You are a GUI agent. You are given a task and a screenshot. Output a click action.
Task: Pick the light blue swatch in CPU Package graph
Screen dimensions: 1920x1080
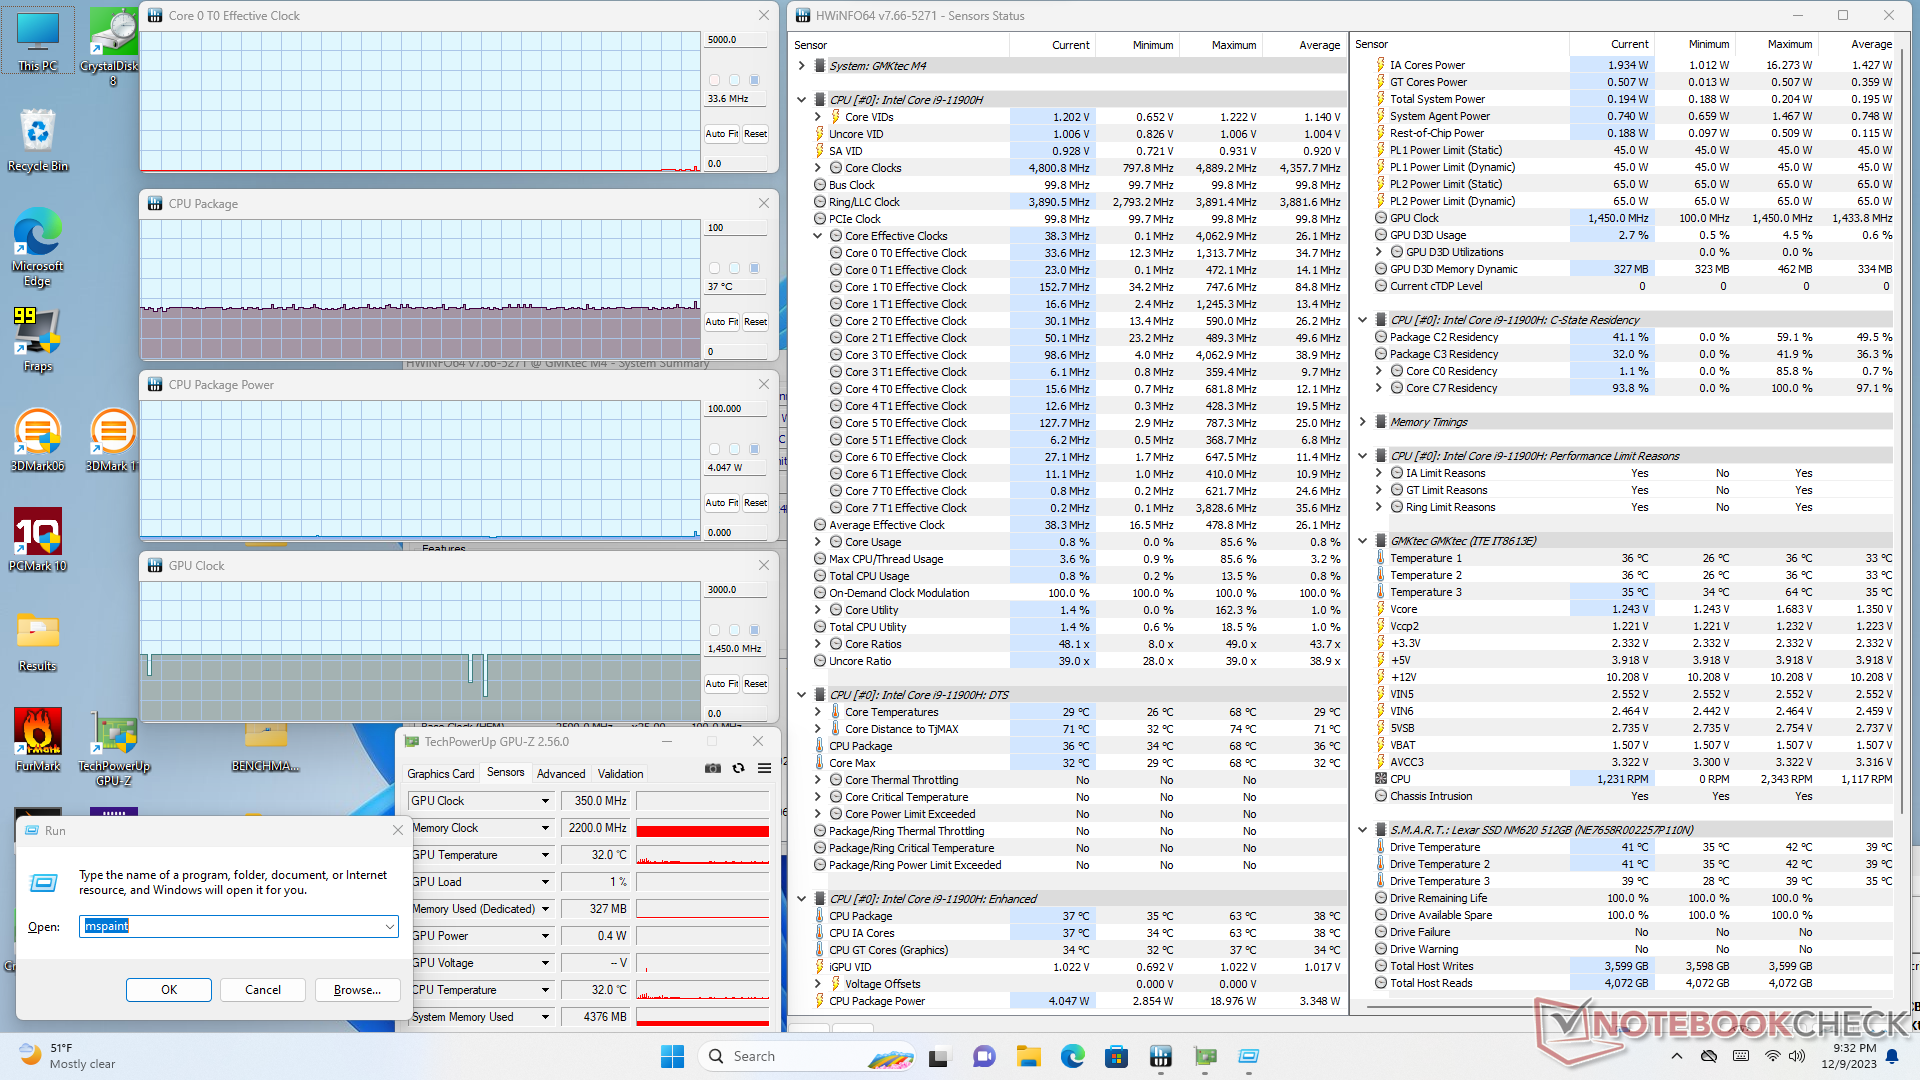pyautogui.click(x=734, y=268)
